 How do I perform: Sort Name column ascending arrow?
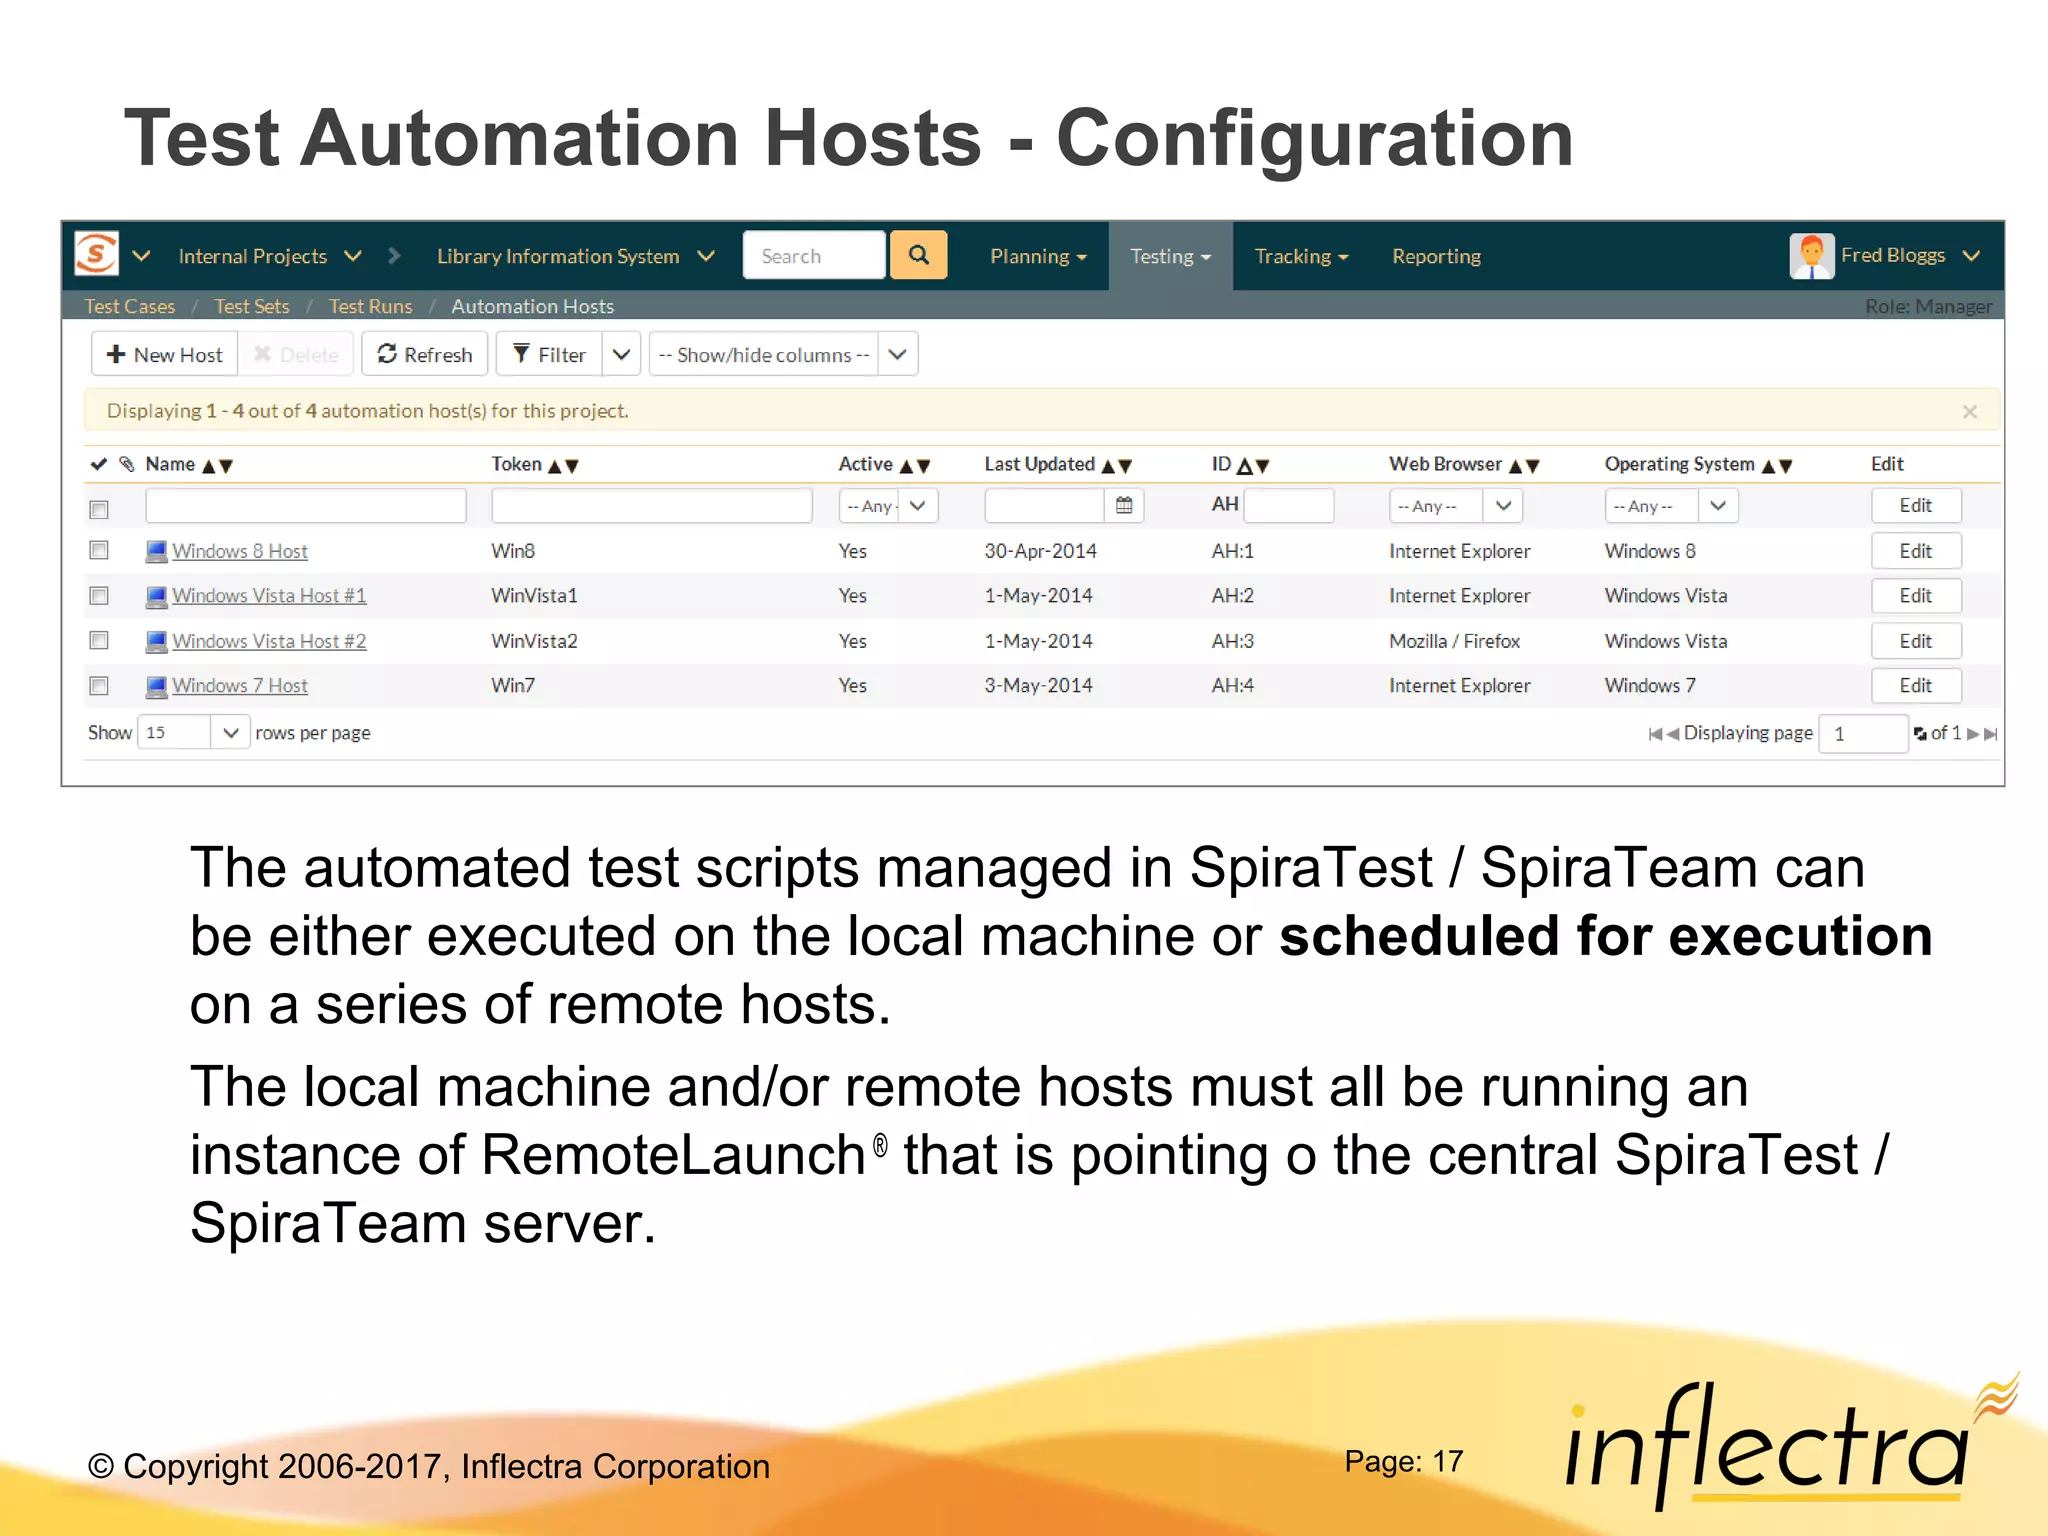[x=209, y=466]
